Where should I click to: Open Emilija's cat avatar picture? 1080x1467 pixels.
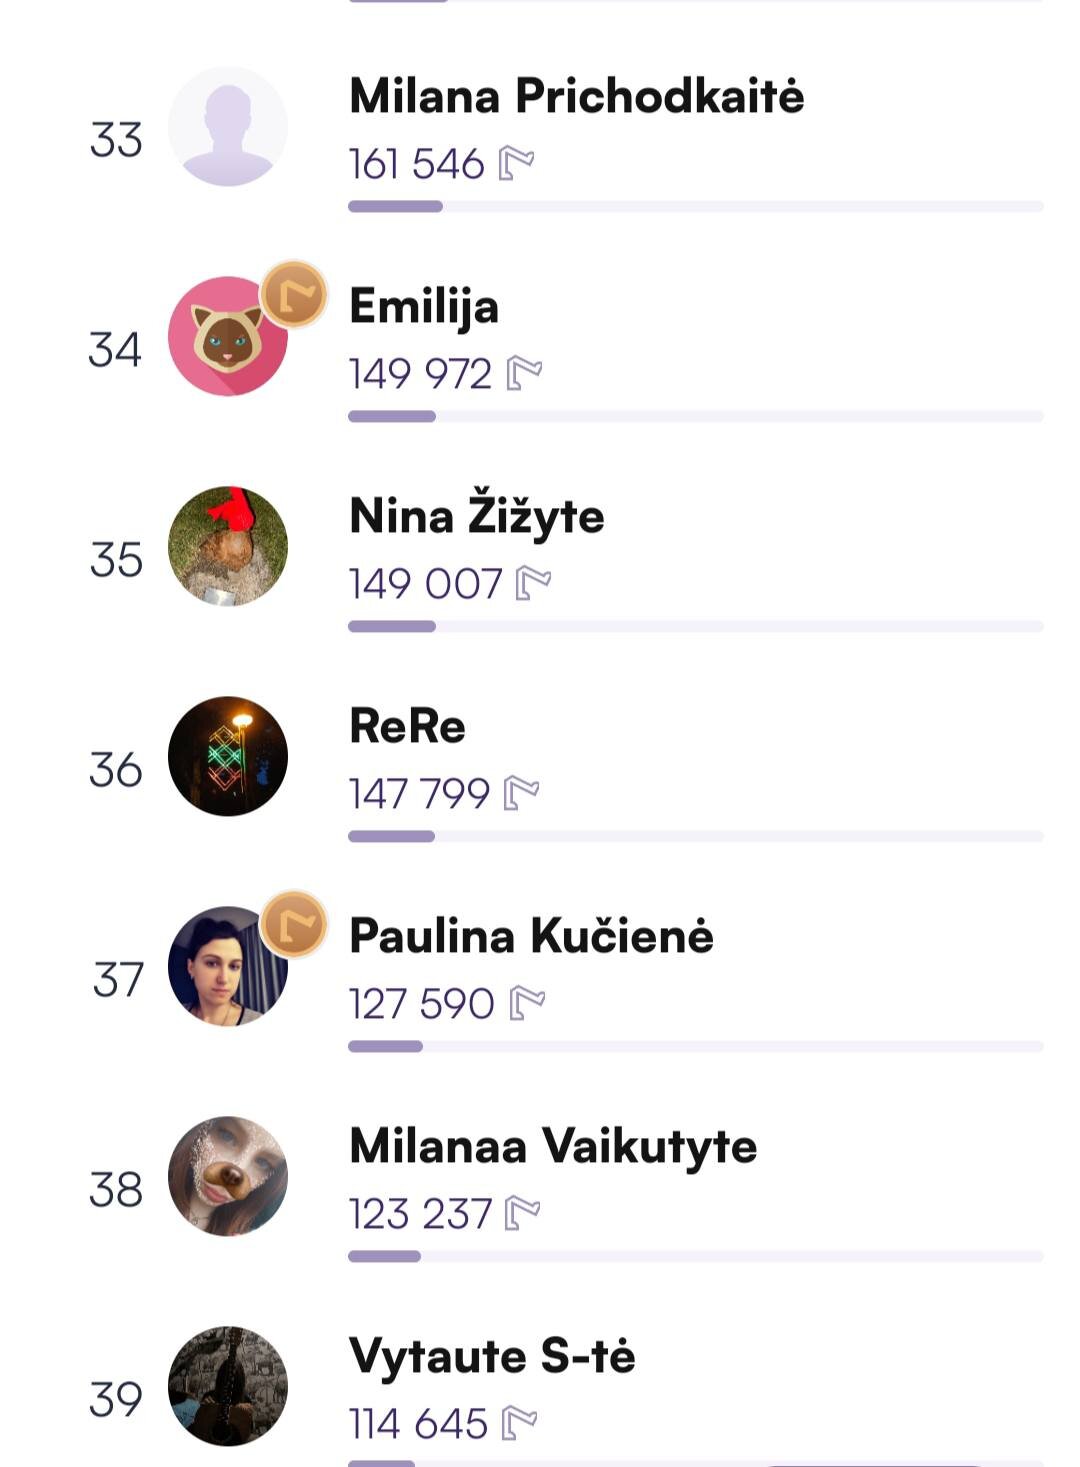point(226,338)
